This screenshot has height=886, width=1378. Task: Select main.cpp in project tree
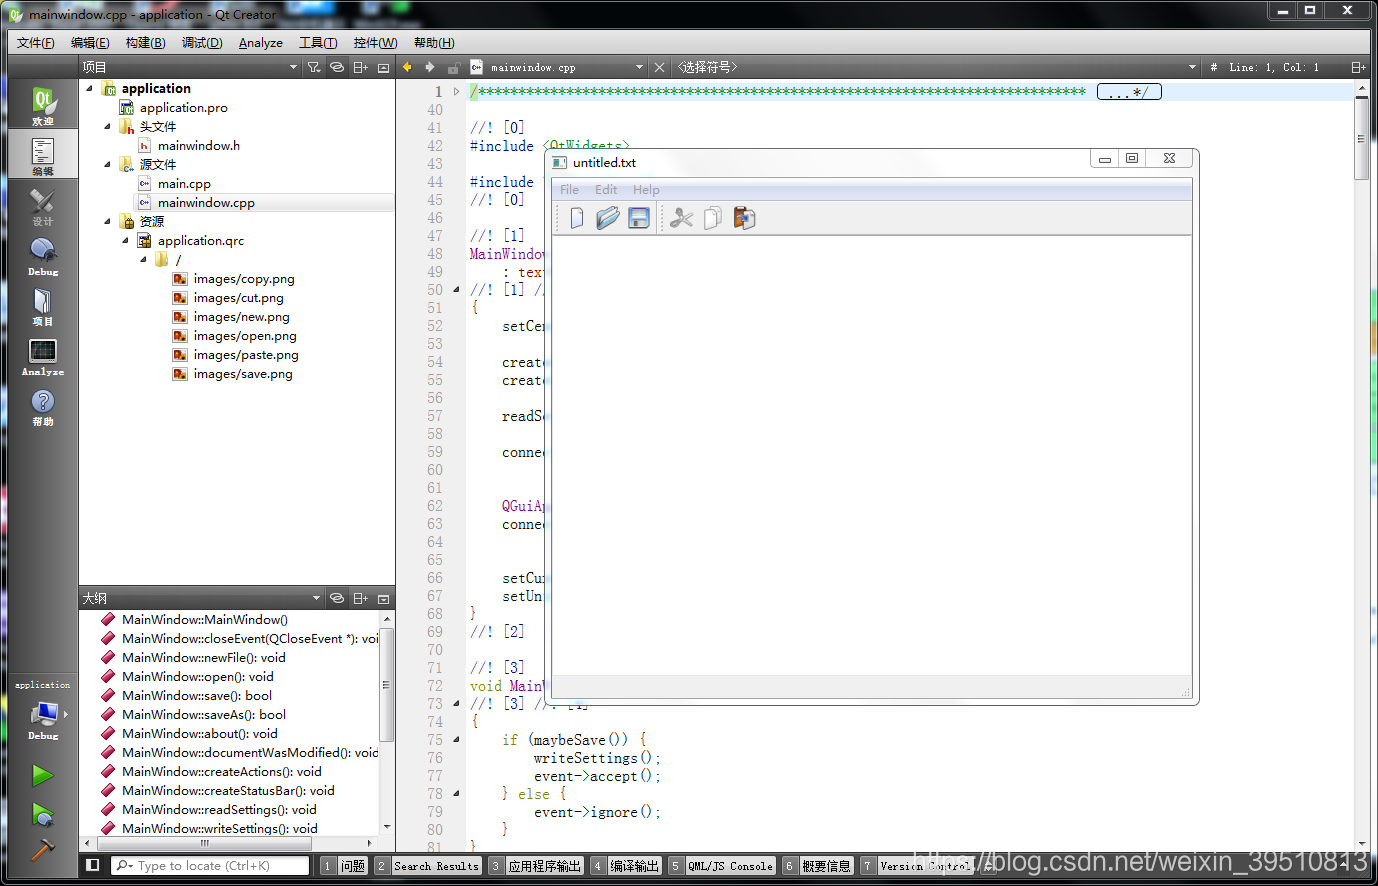tap(184, 183)
